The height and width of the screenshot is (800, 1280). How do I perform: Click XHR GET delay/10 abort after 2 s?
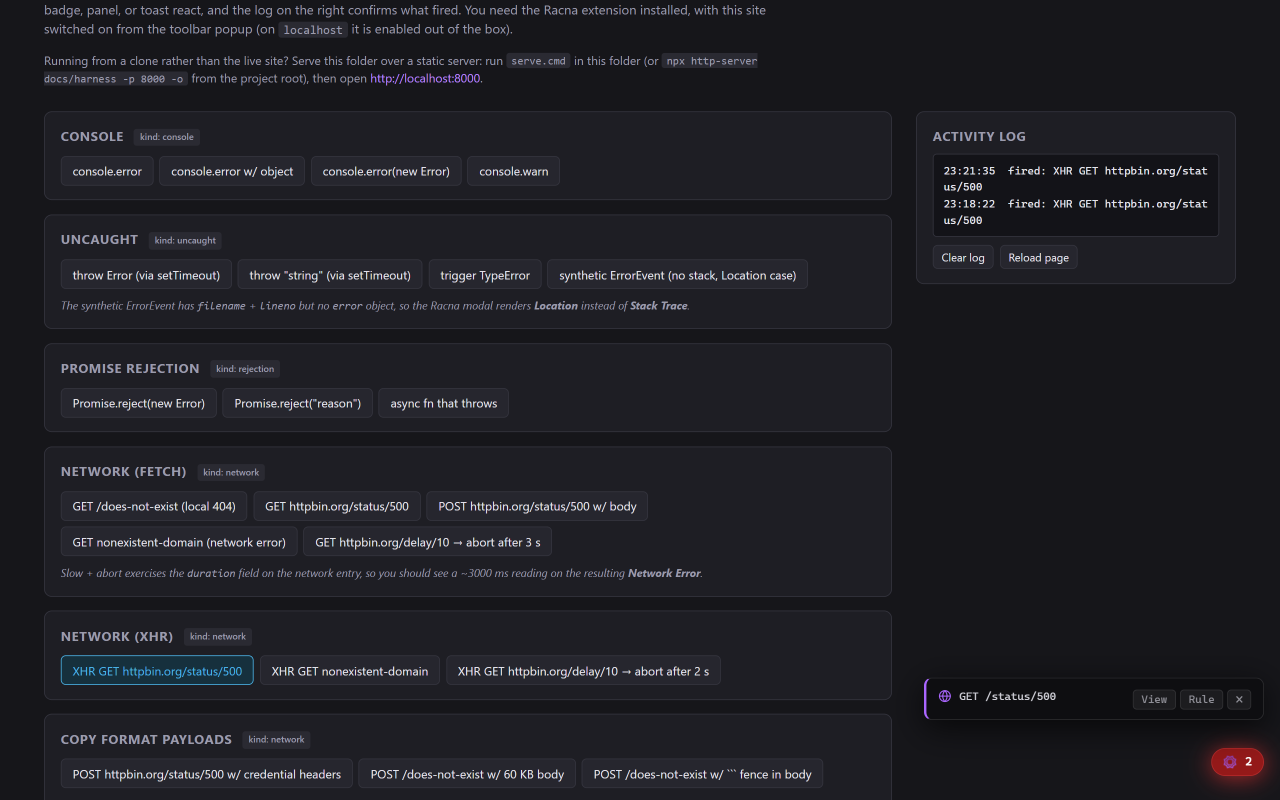point(583,670)
